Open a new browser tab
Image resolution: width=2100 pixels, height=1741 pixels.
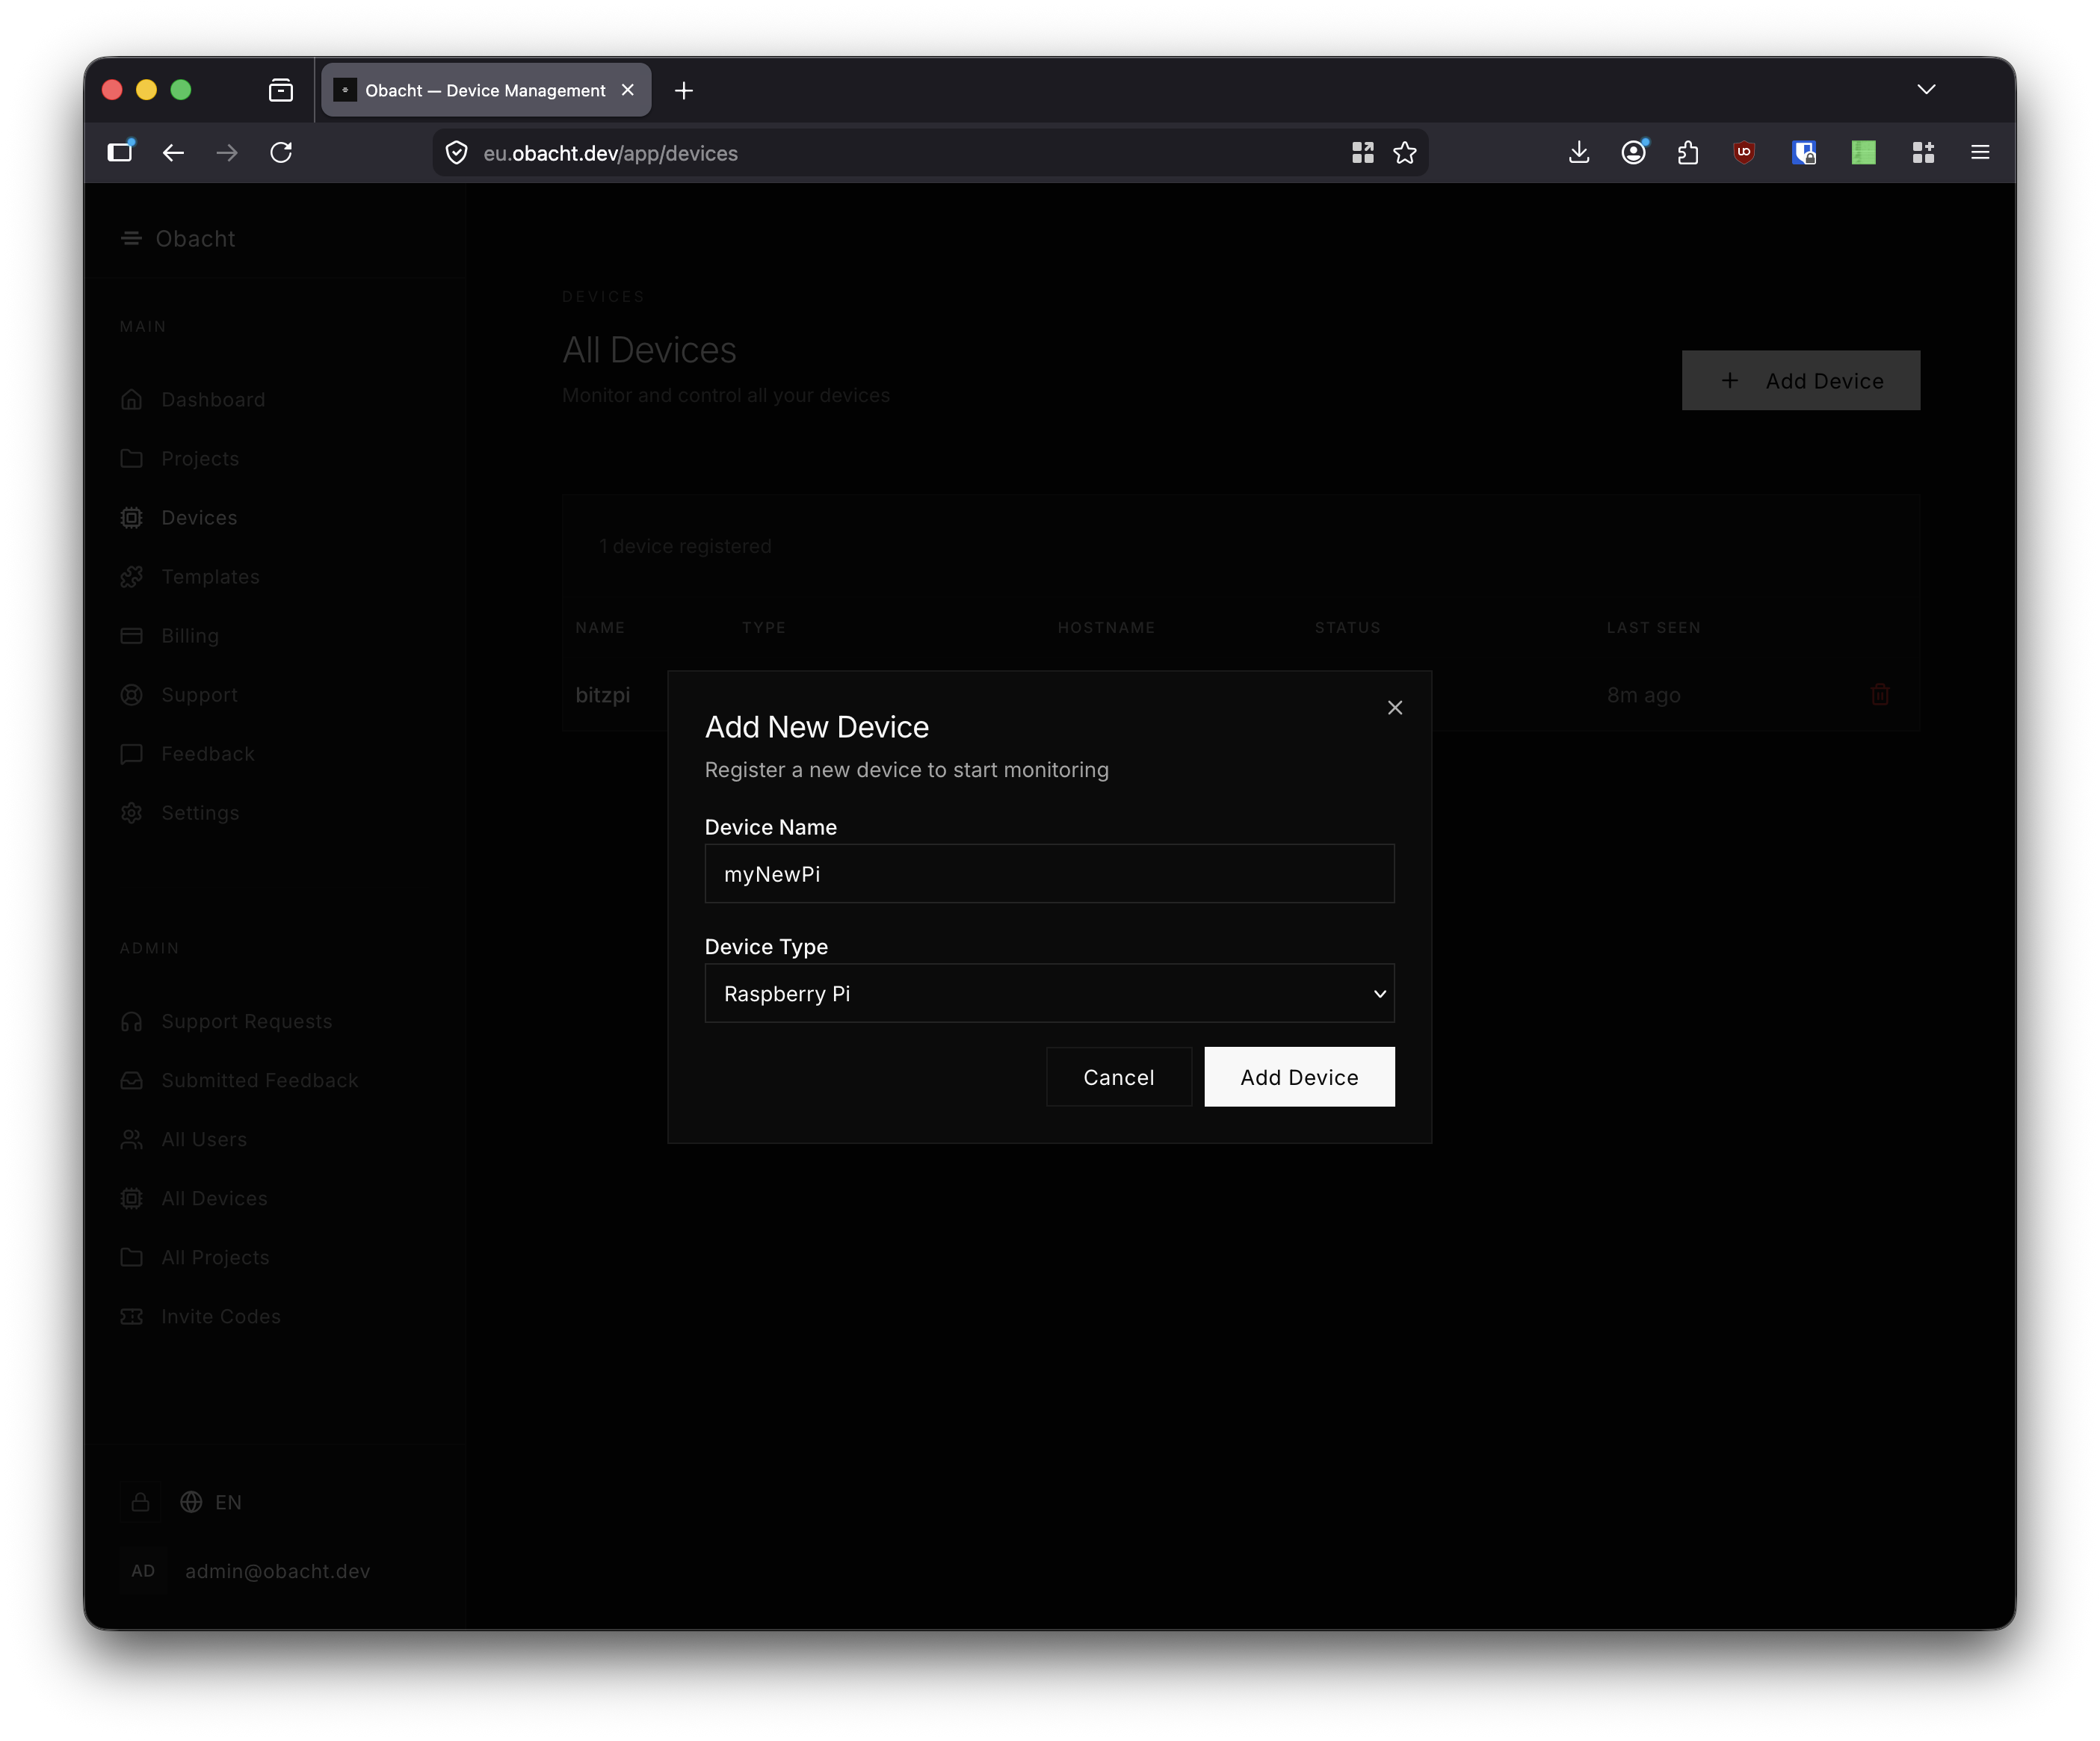tap(684, 90)
